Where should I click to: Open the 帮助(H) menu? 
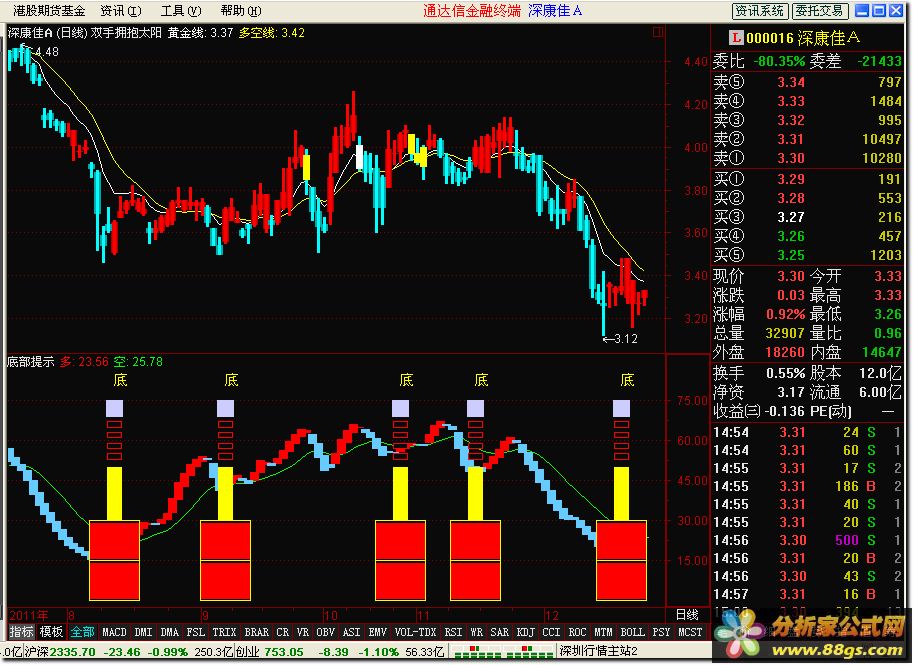tap(241, 10)
